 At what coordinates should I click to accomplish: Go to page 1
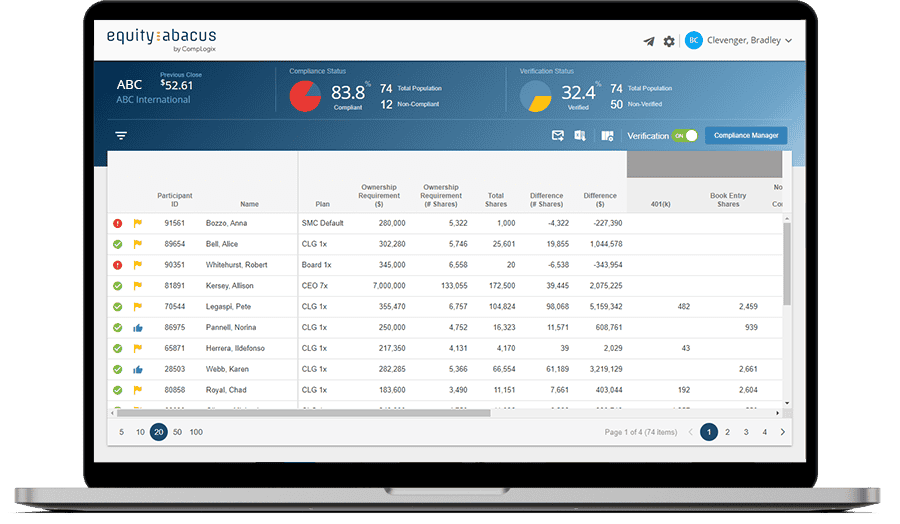click(709, 432)
